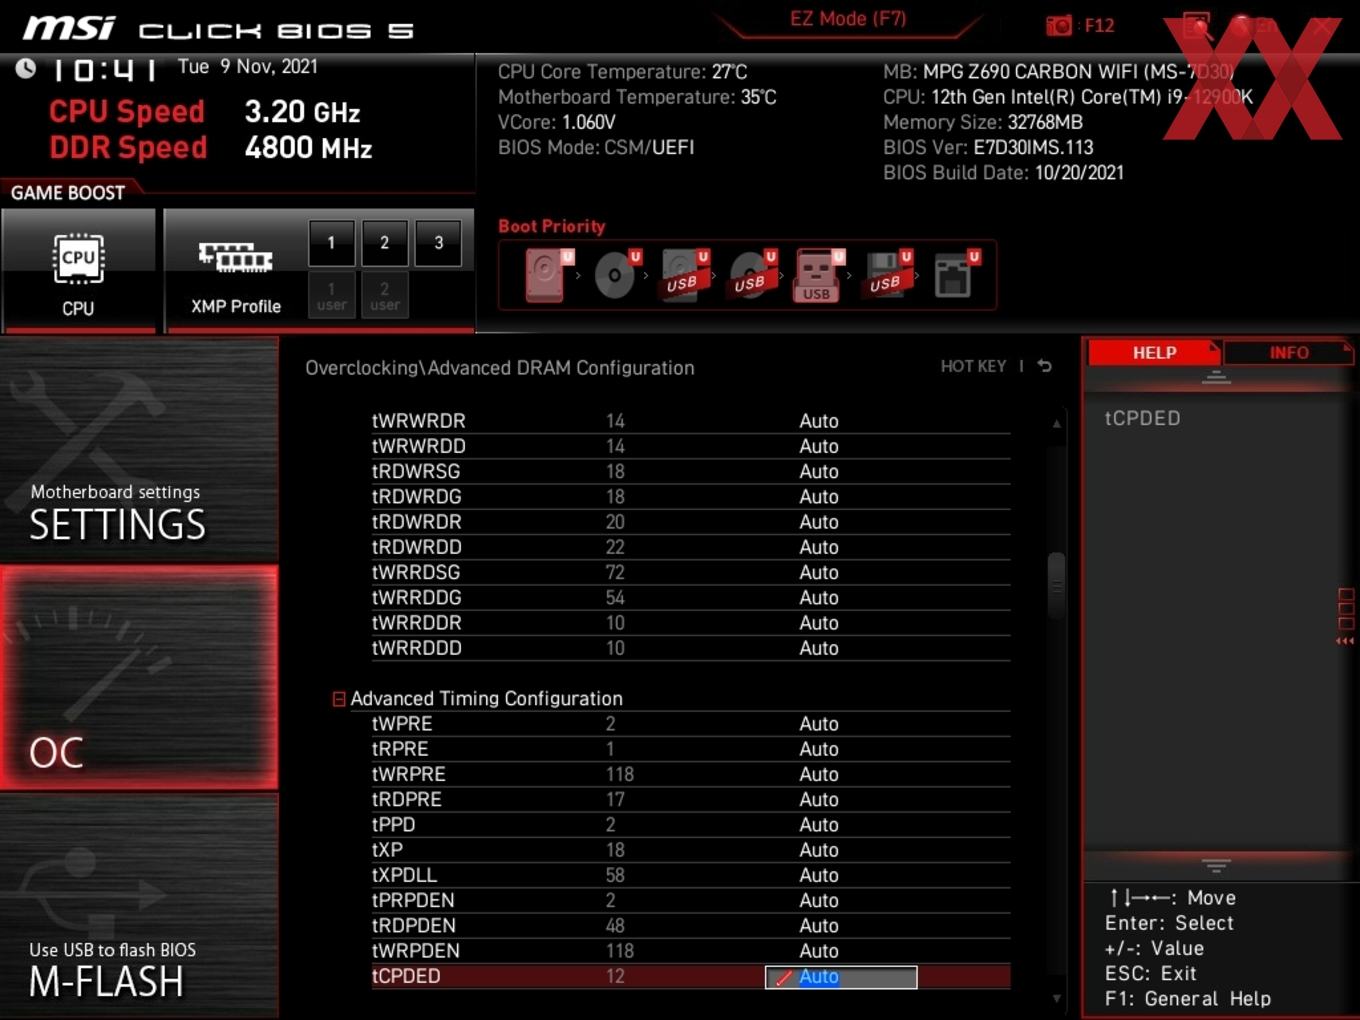Switch to the HELP tab
The height and width of the screenshot is (1020, 1360).
click(1154, 353)
